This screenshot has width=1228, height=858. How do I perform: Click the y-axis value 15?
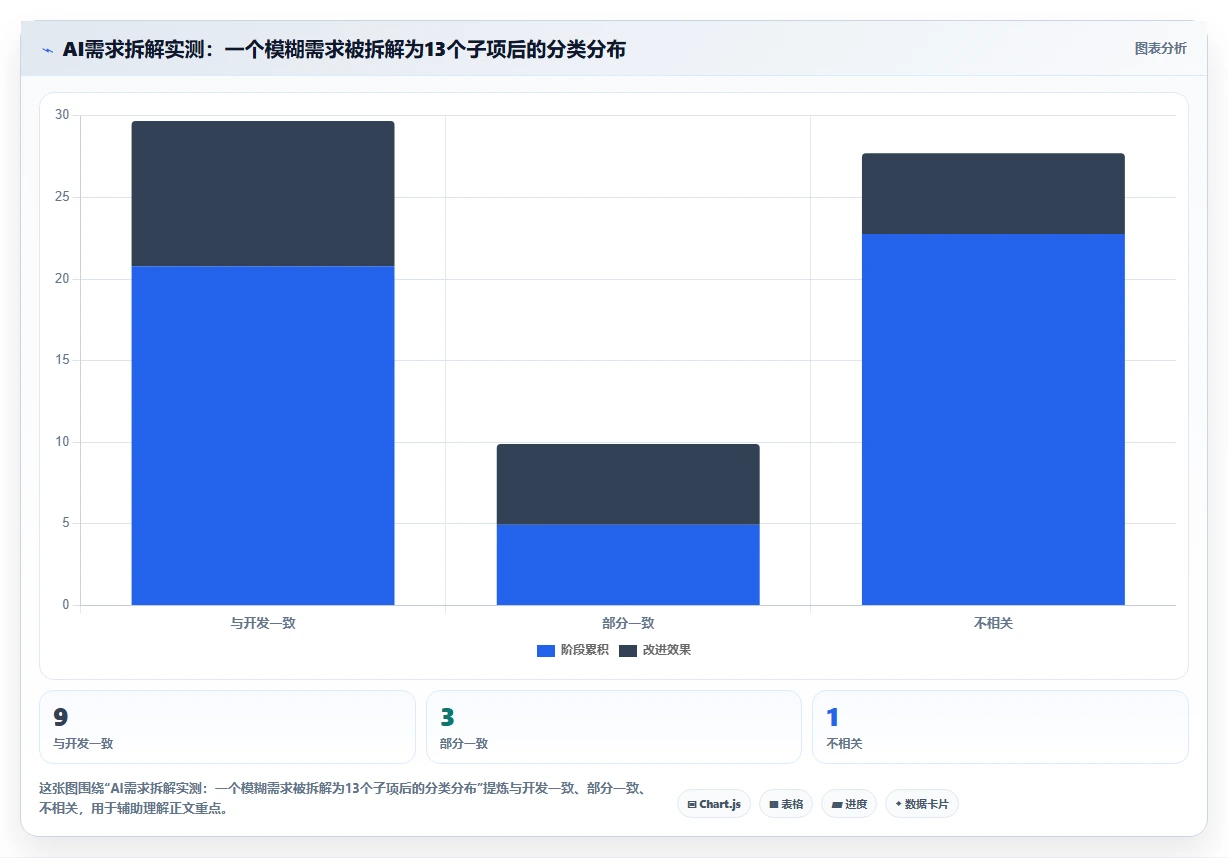pyautogui.click(x=62, y=360)
